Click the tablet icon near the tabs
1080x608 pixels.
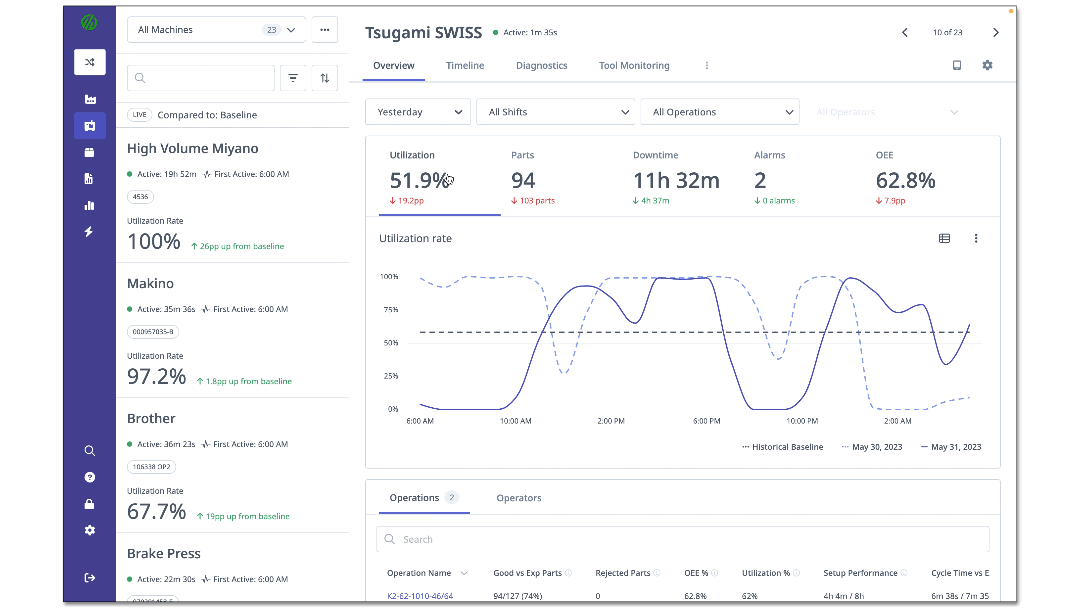(x=957, y=65)
